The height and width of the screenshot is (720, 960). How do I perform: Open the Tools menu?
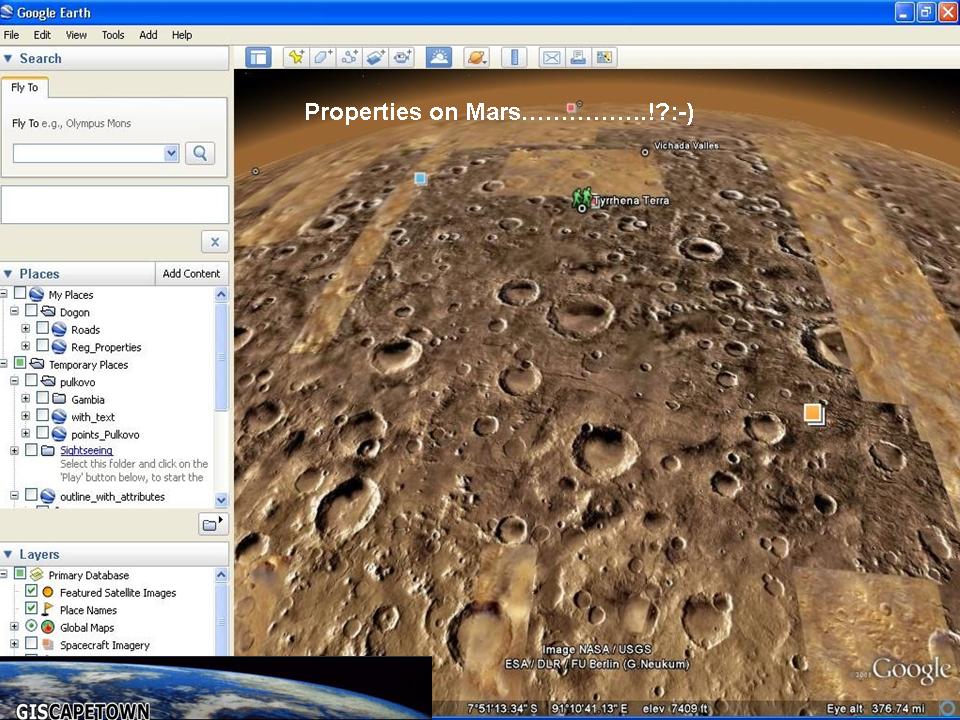[x=113, y=35]
